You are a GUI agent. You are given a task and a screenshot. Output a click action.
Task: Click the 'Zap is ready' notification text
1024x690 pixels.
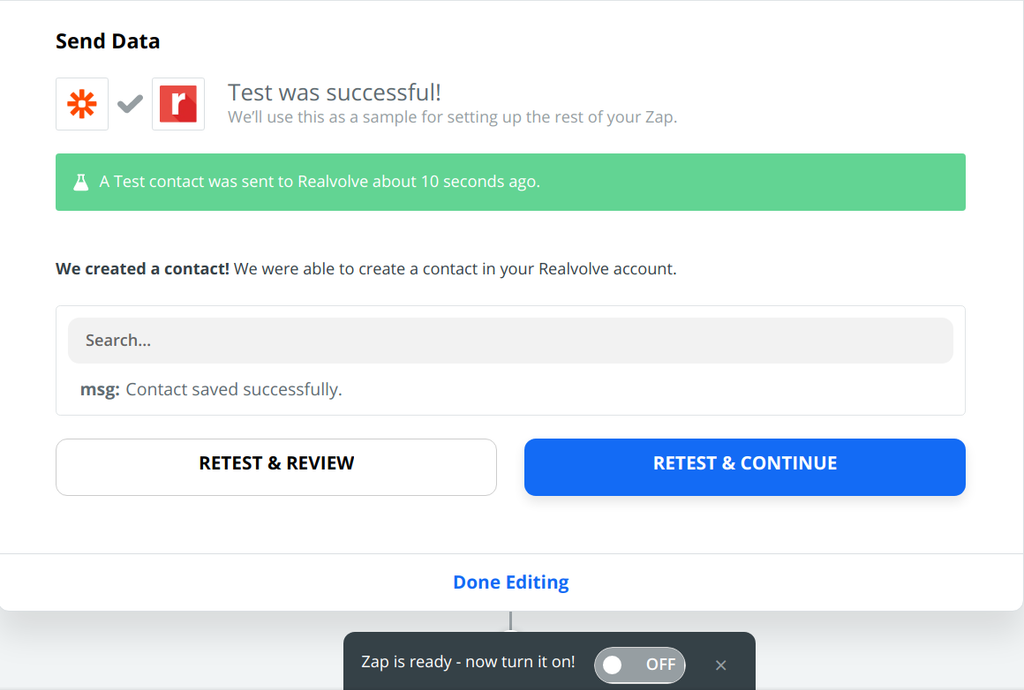pyautogui.click(x=467, y=662)
